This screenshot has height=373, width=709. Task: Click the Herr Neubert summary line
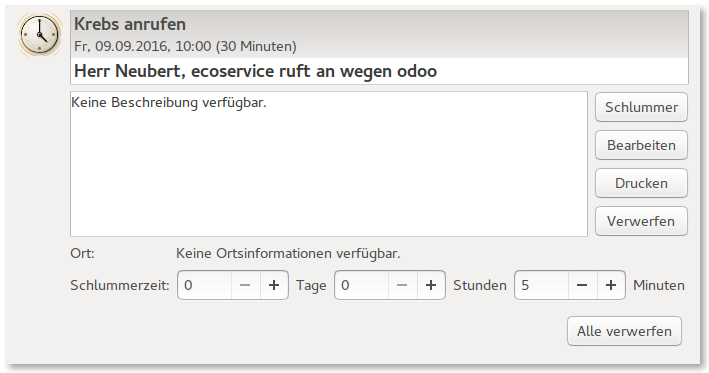click(x=255, y=71)
